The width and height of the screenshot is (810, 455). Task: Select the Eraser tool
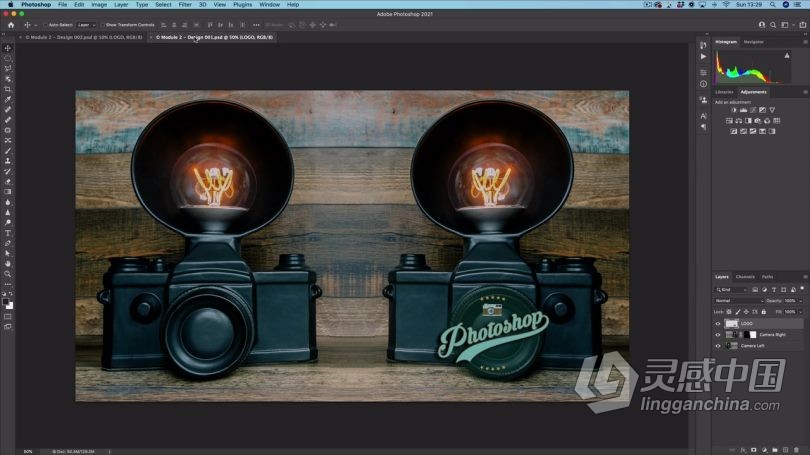pos(8,182)
